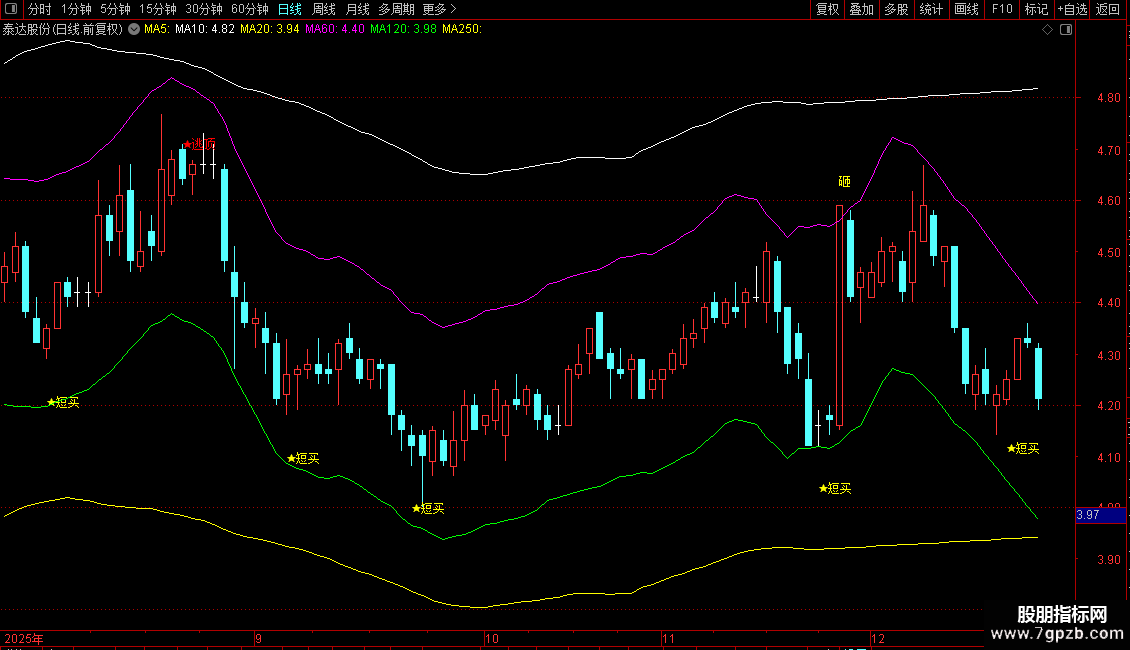Select the 日线 daily chart tab

(290, 9)
